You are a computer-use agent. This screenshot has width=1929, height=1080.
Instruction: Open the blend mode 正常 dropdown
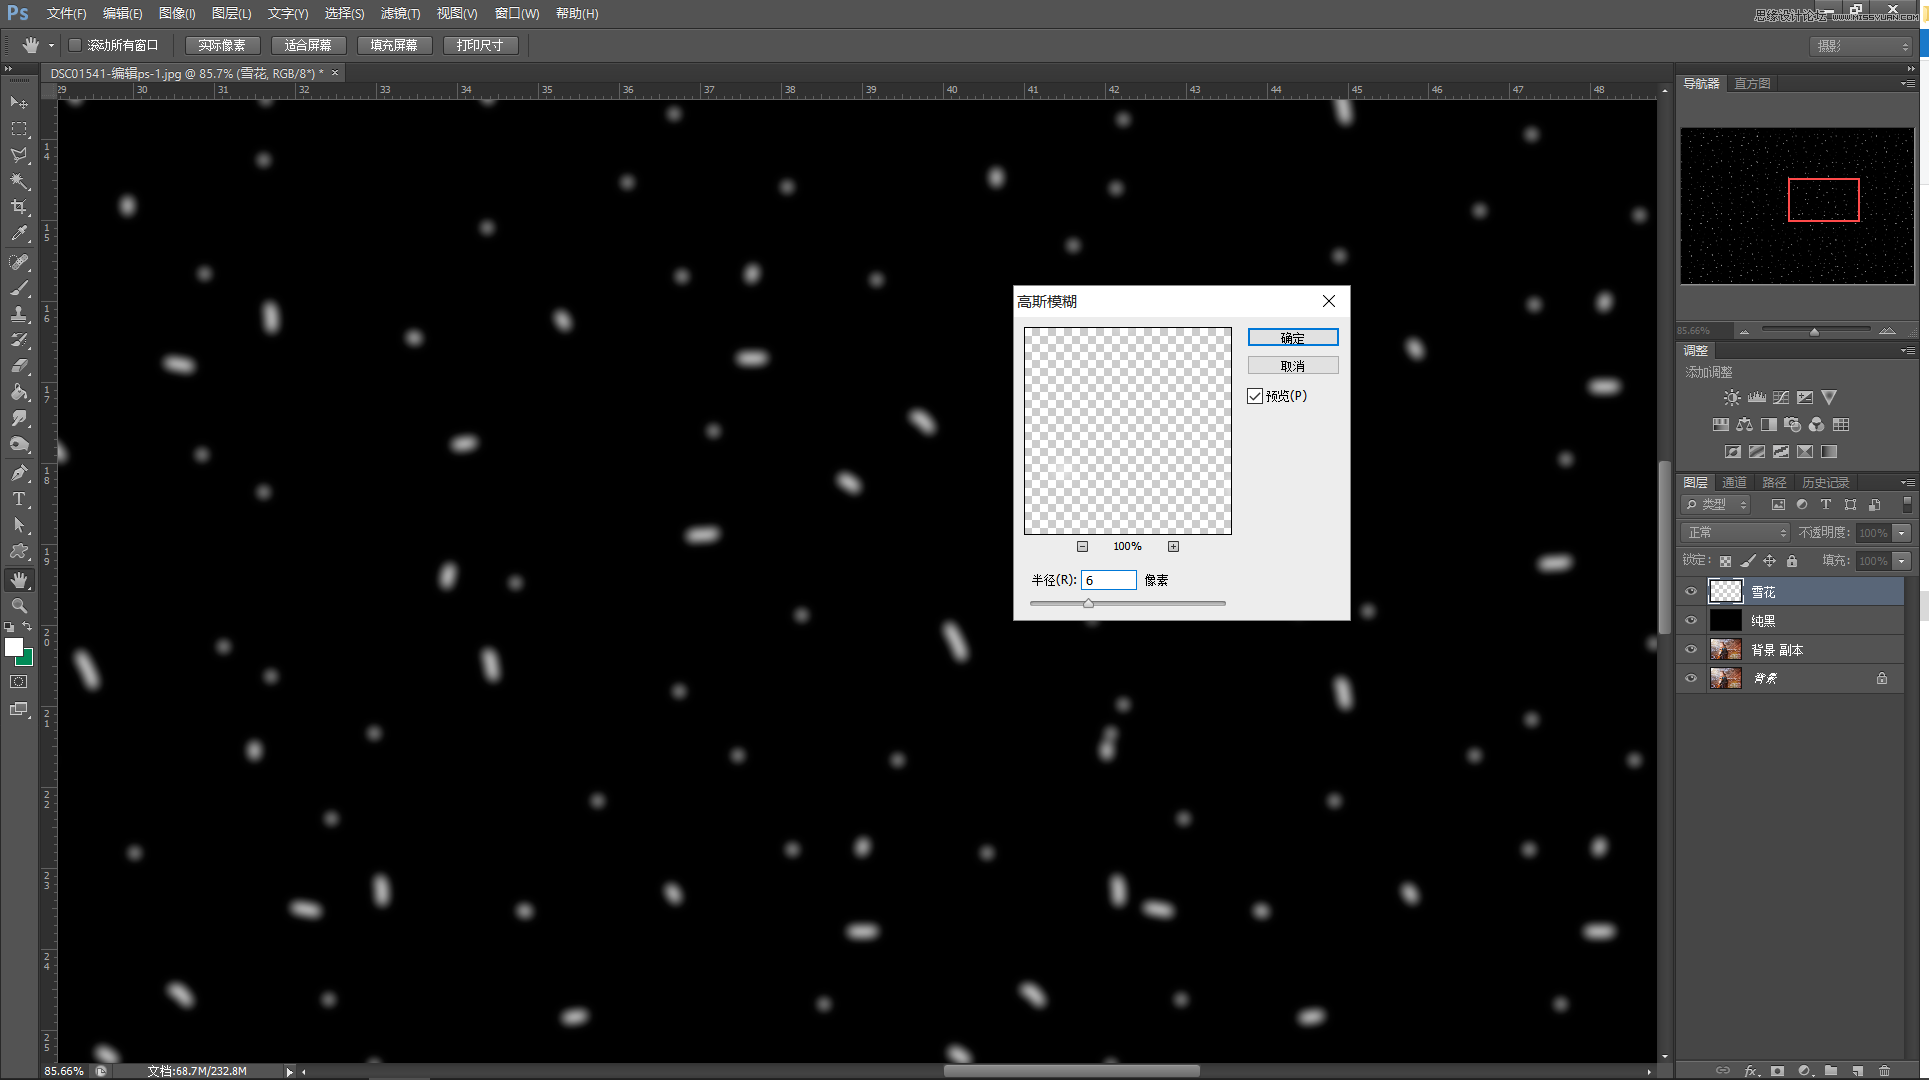tap(1735, 533)
